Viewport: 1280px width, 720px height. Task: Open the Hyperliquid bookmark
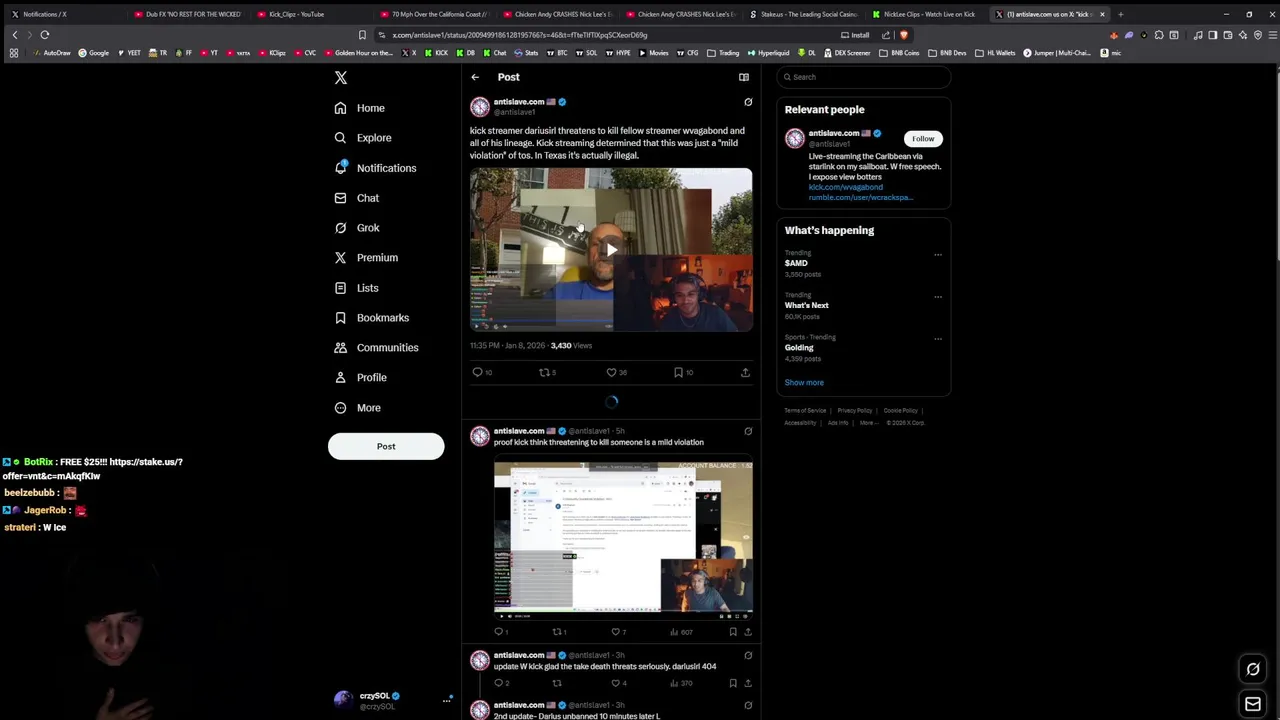(768, 53)
